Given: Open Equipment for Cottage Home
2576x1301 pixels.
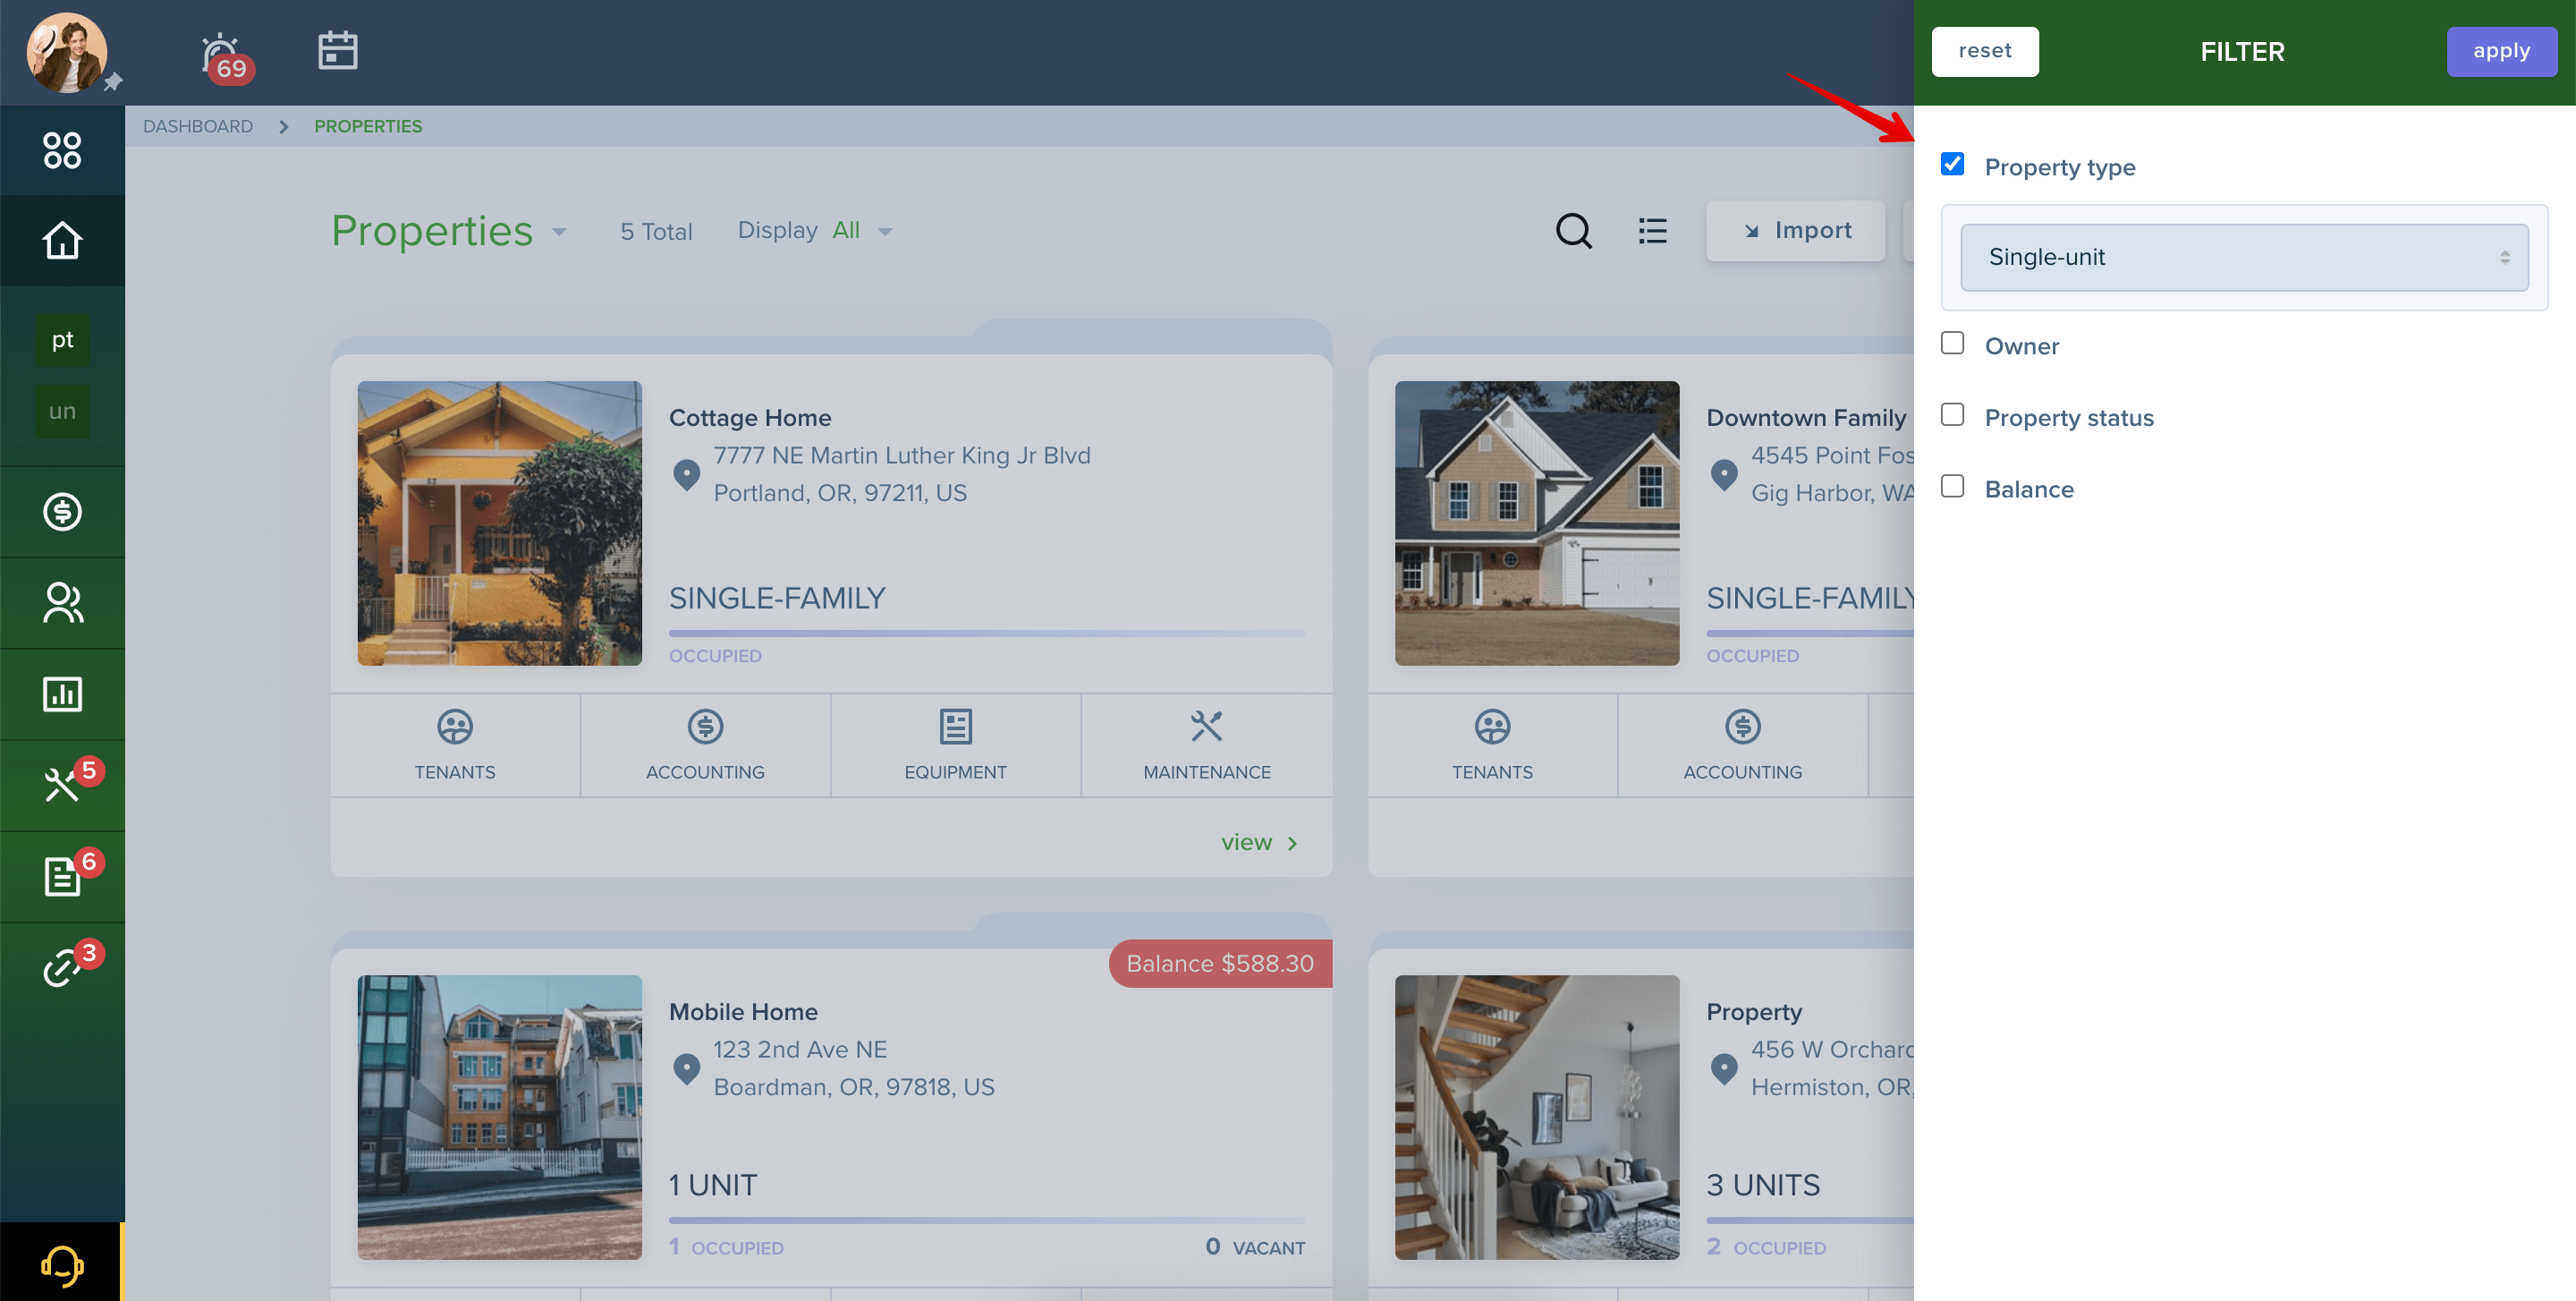Looking at the screenshot, I should [955, 745].
